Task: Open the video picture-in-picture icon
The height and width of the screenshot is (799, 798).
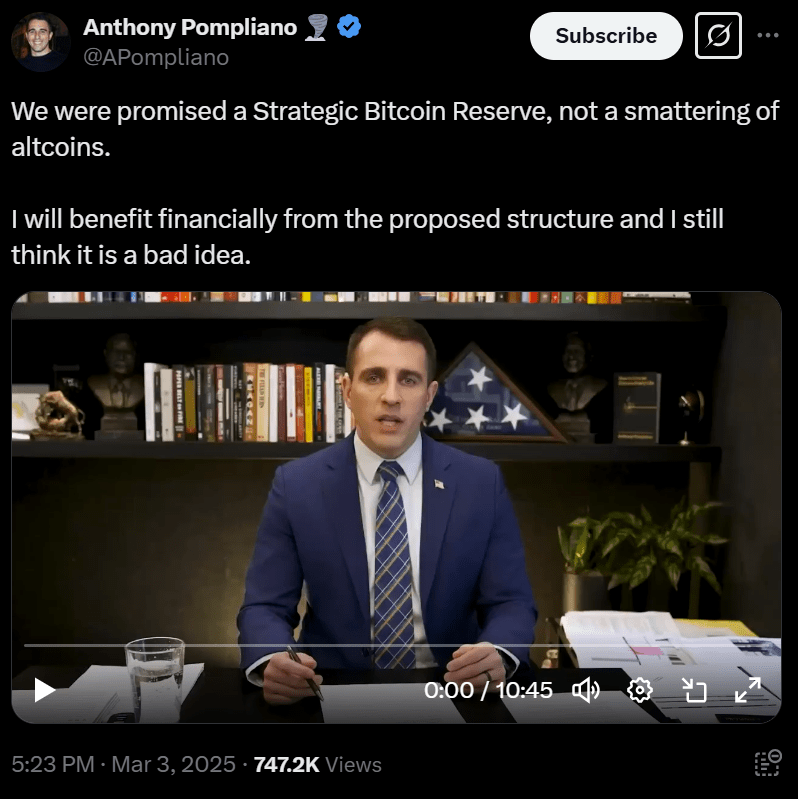Action: tap(694, 690)
